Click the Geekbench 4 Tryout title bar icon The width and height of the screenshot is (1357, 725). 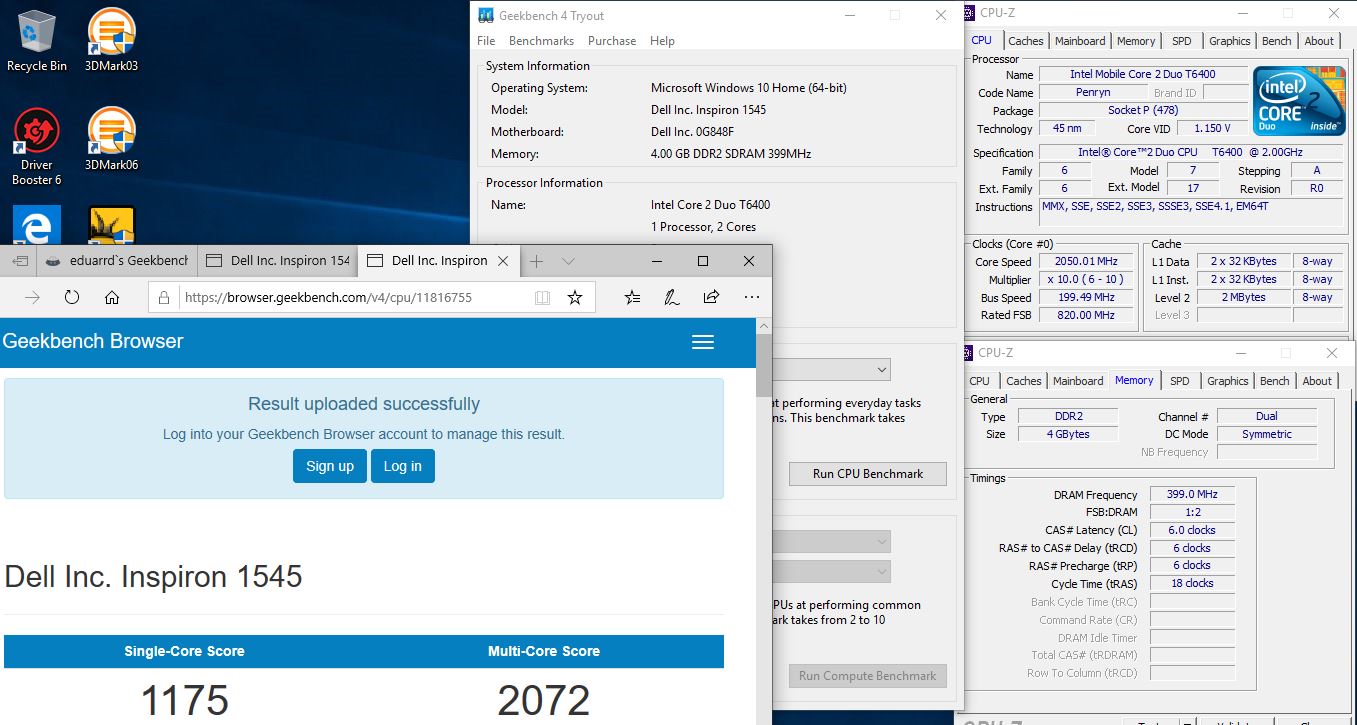[x=485, y=15]
